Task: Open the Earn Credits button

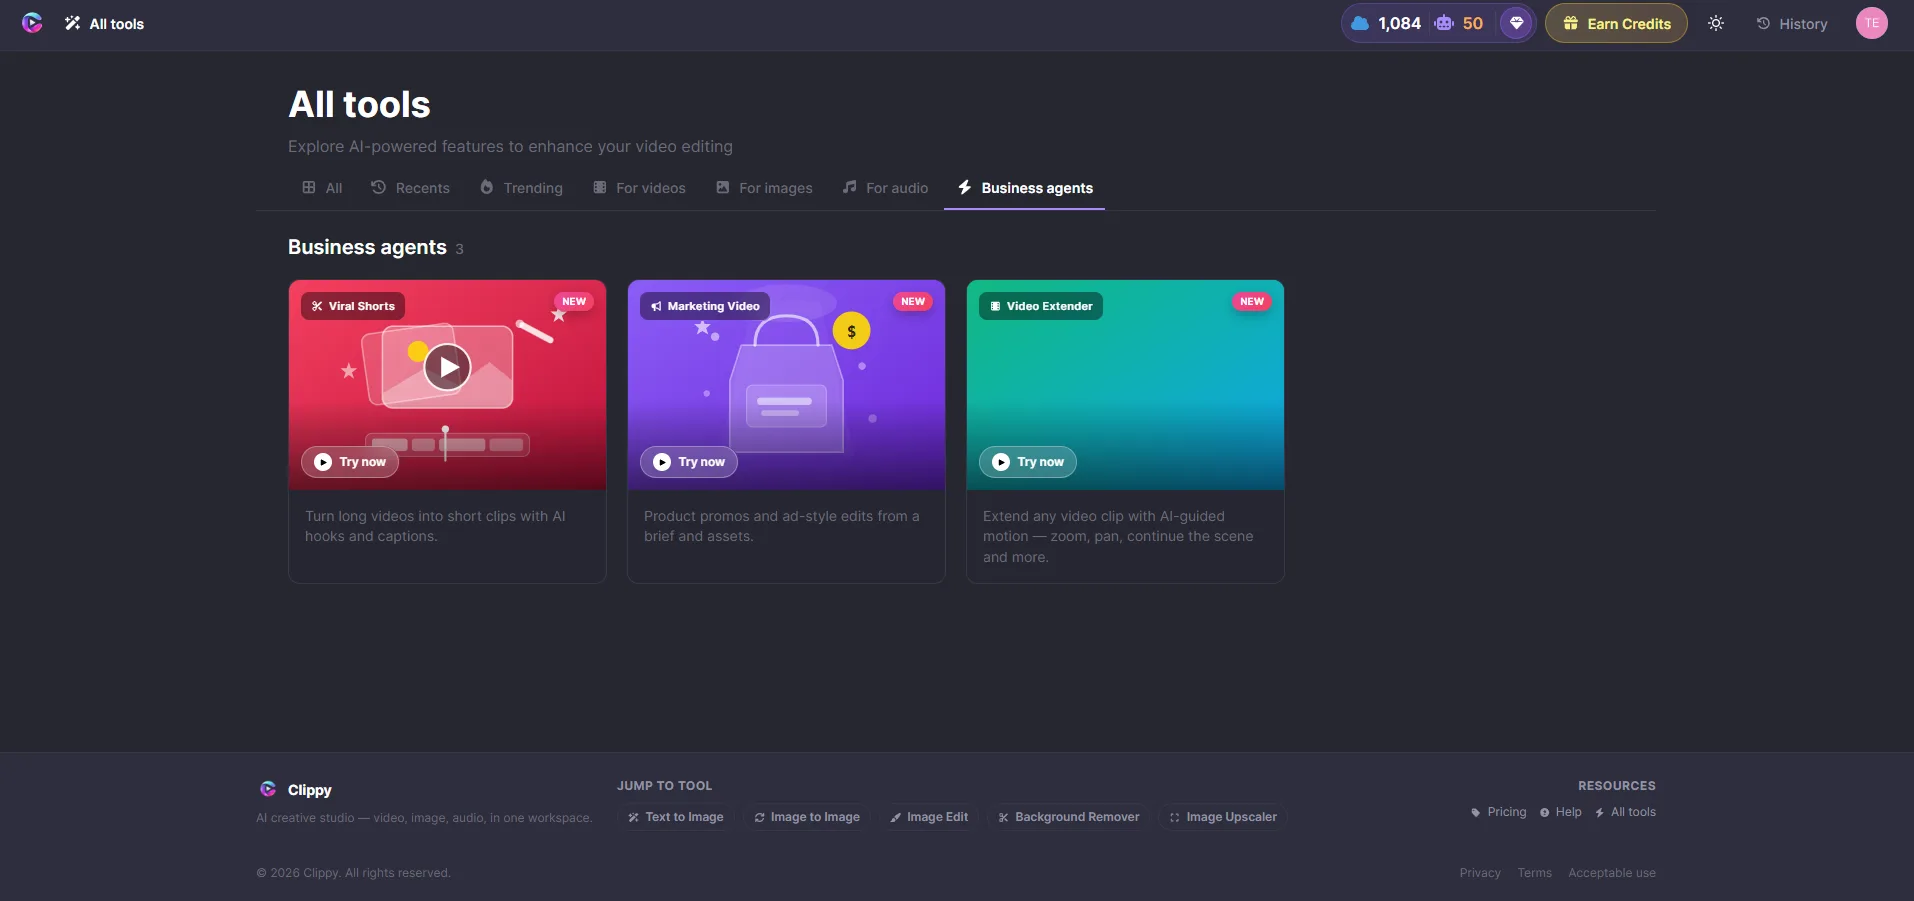Action: point(1616,23)
